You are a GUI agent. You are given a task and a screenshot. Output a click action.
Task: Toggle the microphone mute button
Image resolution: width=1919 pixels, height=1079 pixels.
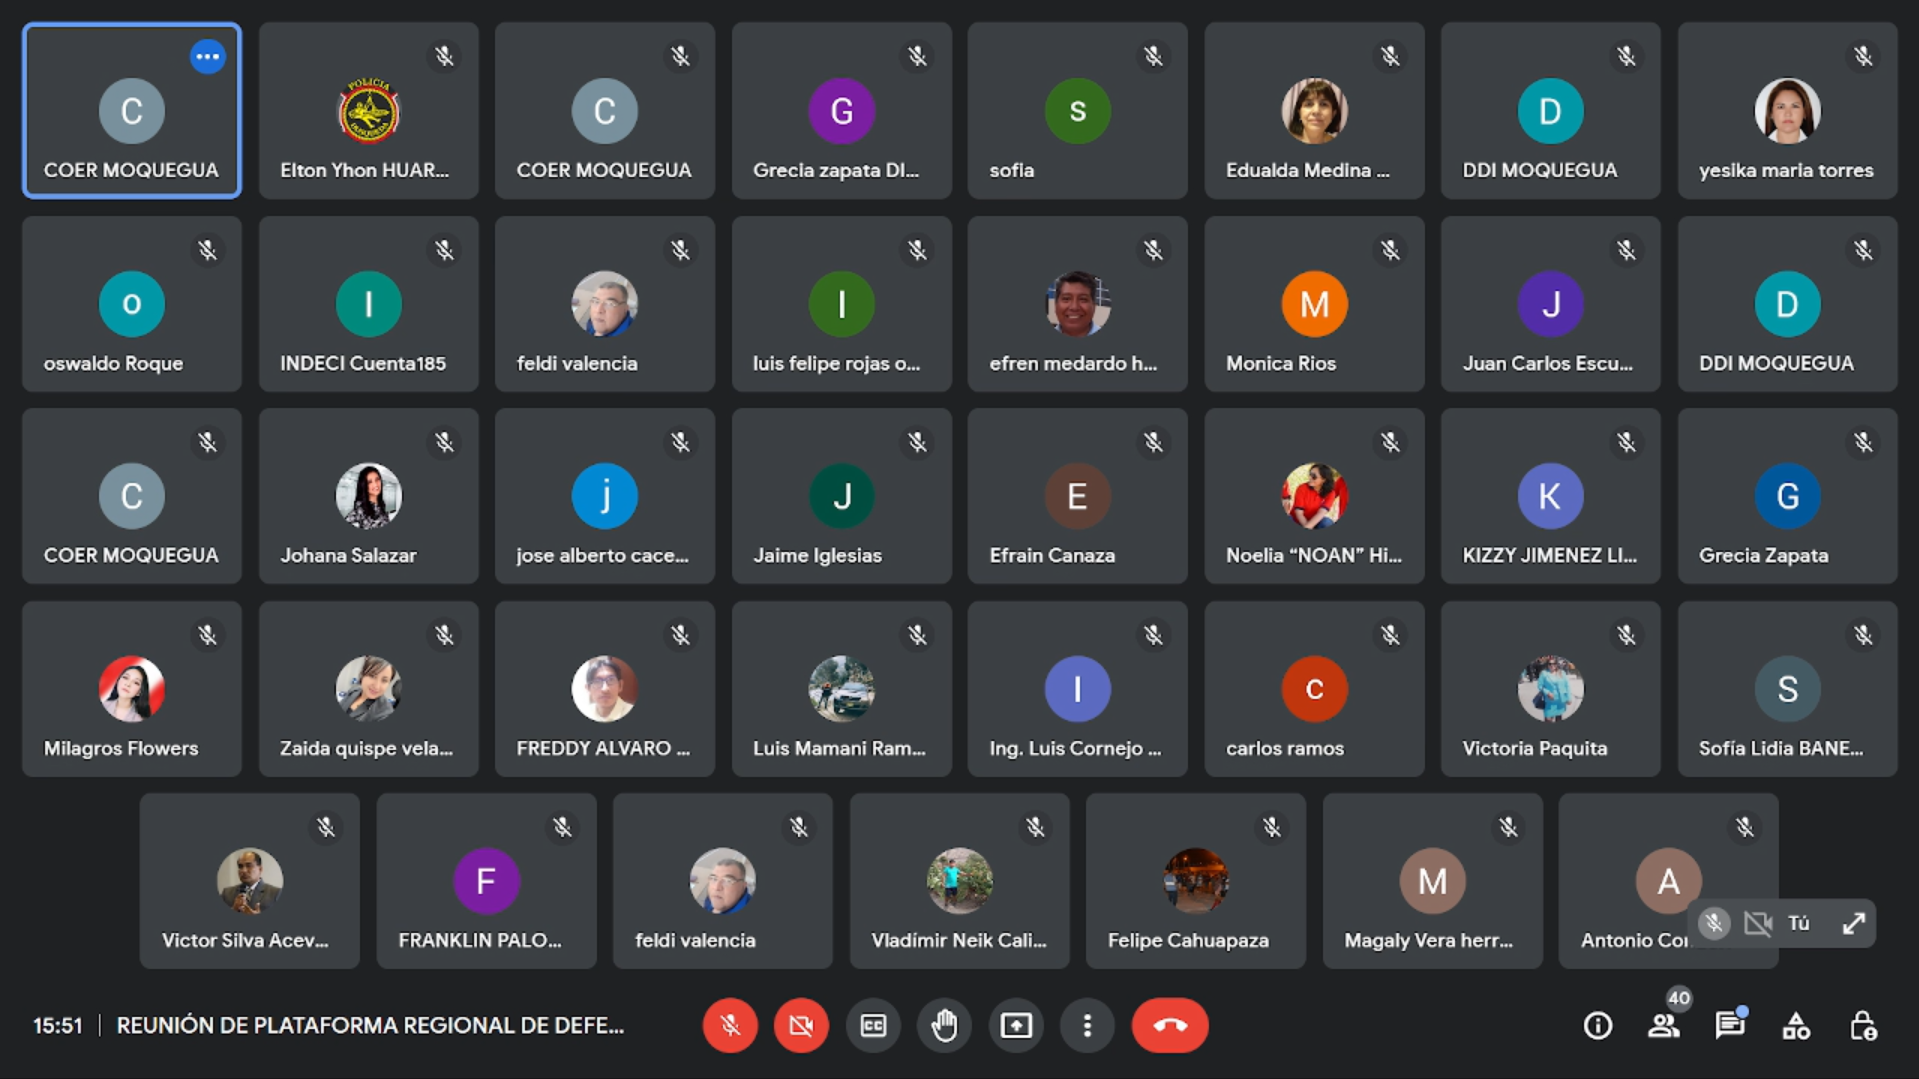(x=730, y=1025)
